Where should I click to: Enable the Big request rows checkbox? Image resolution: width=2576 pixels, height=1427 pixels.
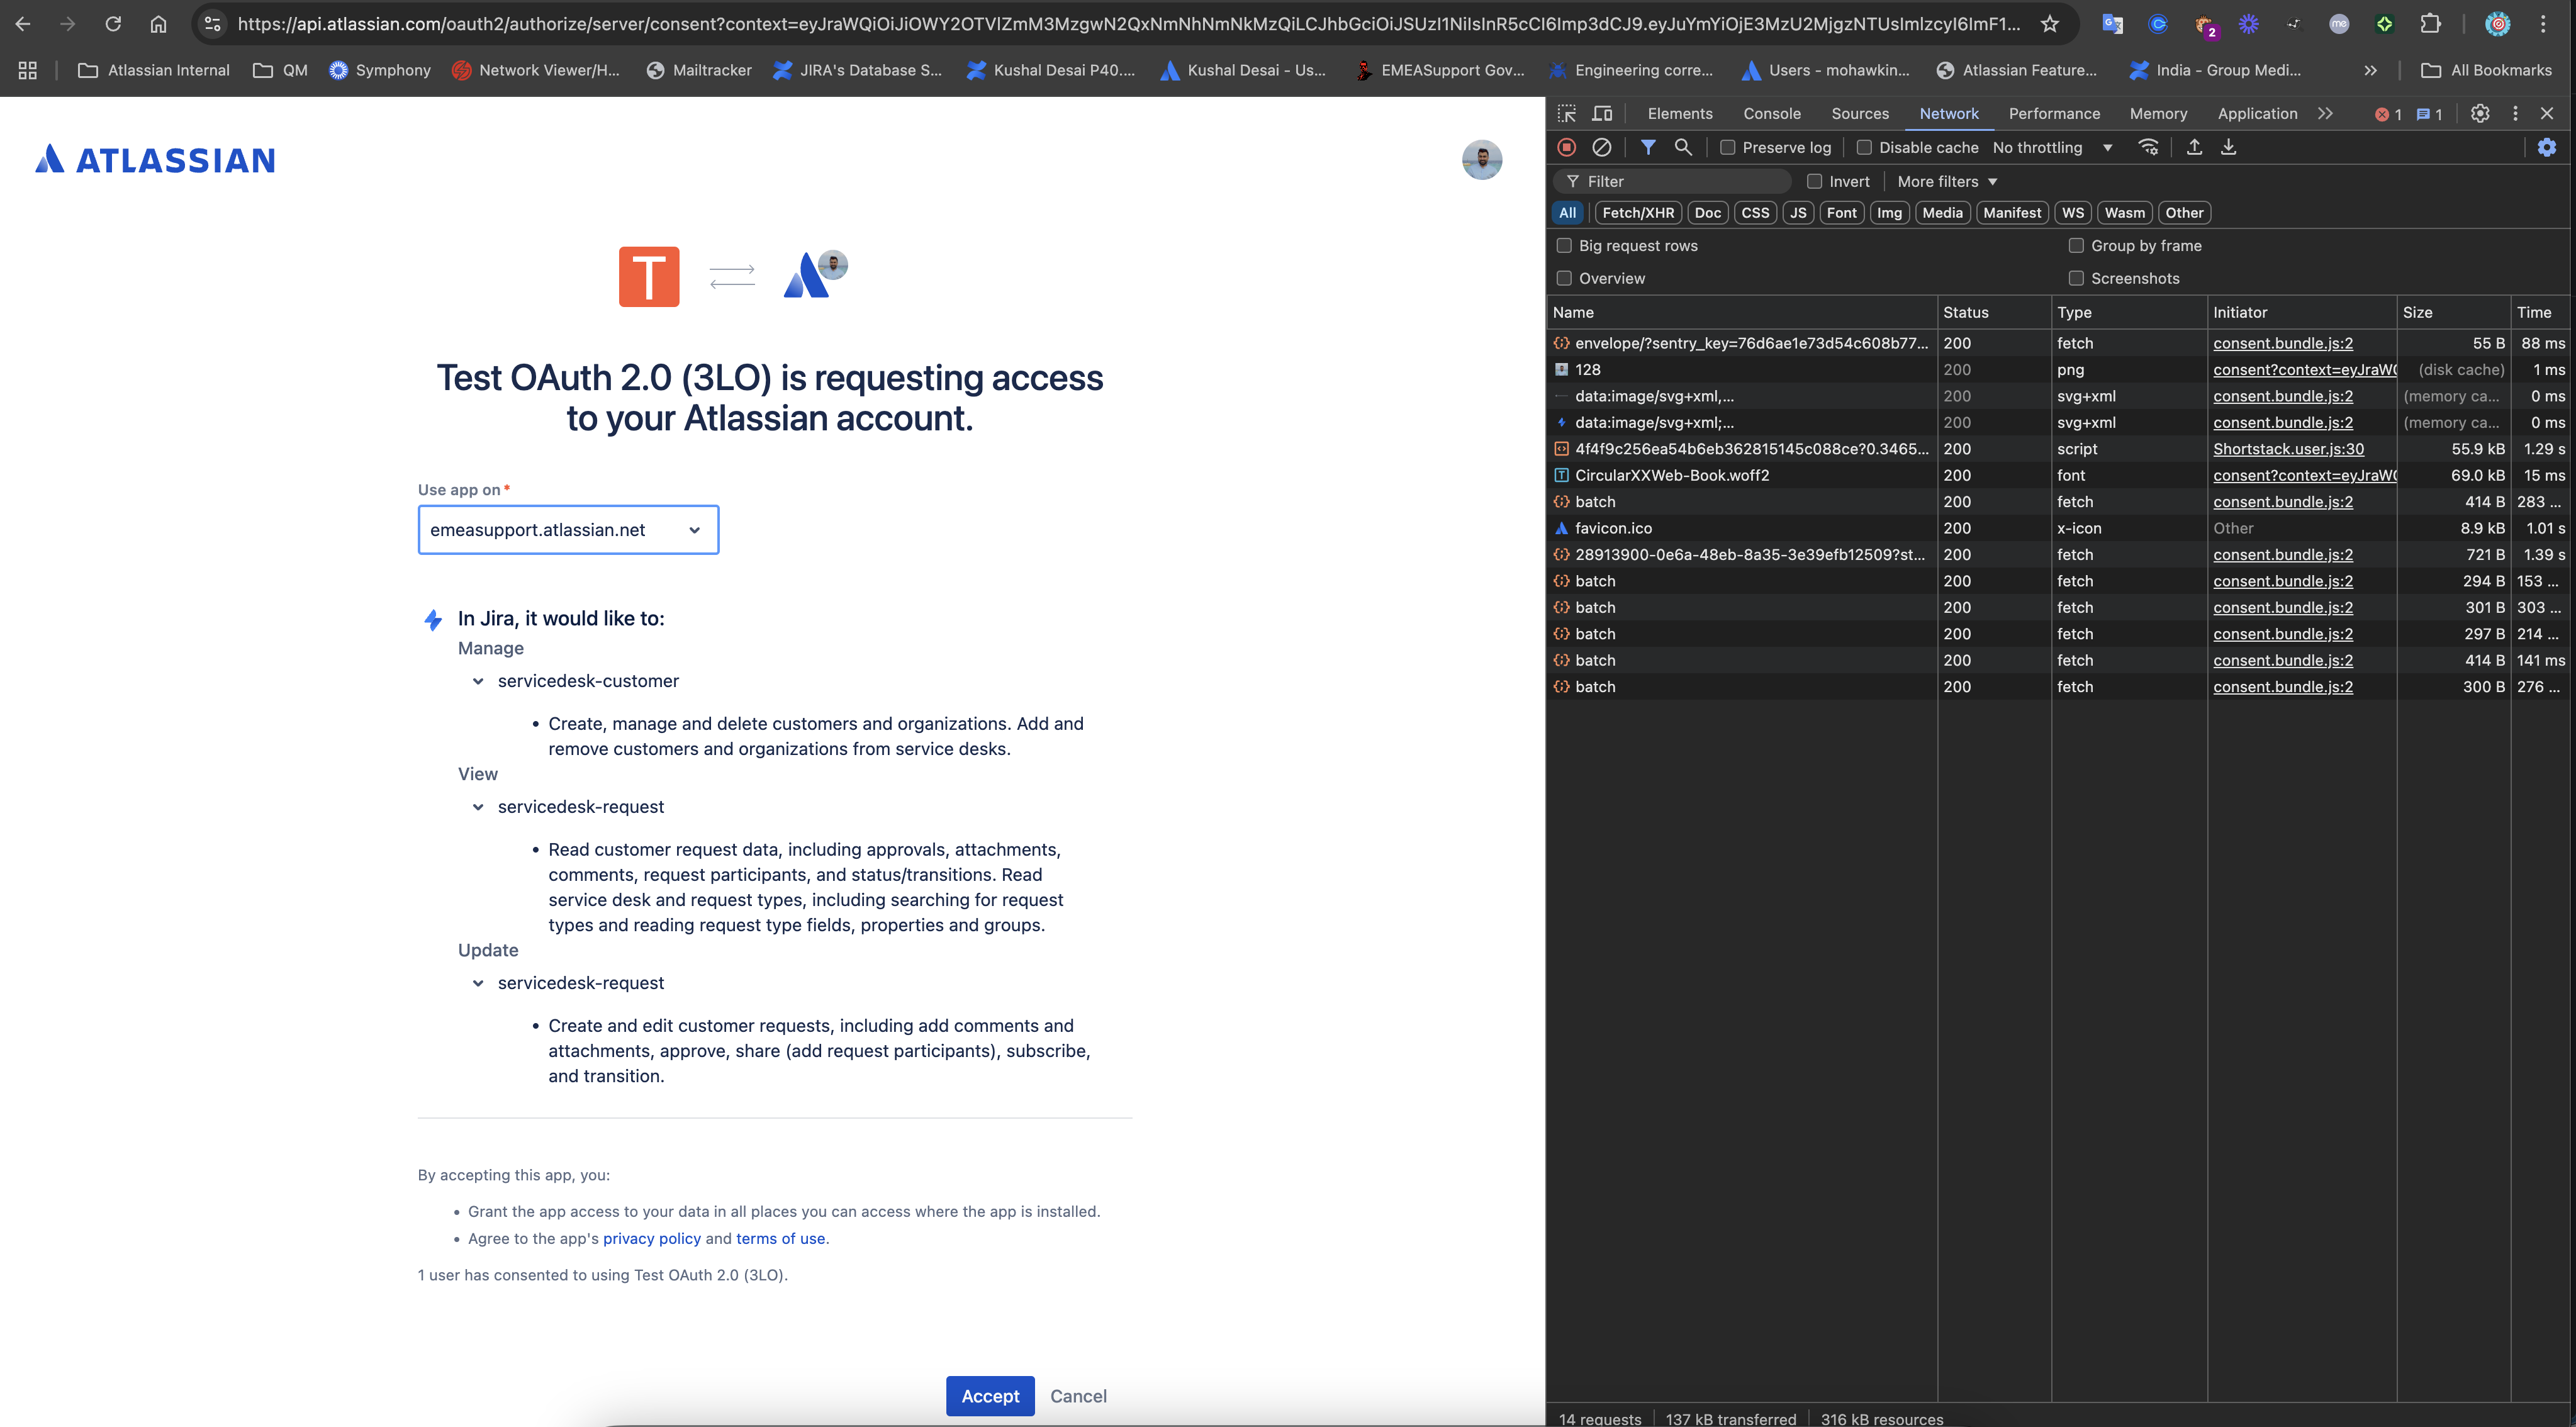point(1564,246)
